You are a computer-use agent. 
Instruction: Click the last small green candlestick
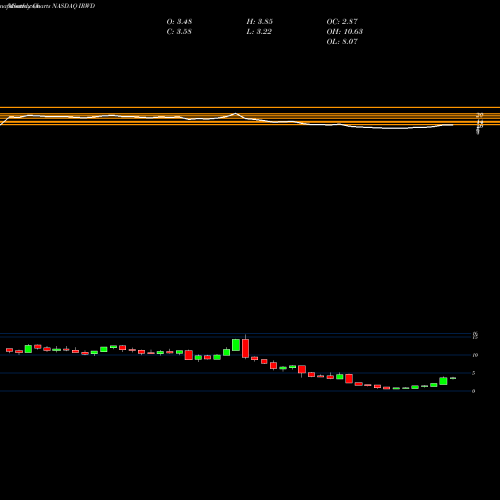tap(453, 378)
